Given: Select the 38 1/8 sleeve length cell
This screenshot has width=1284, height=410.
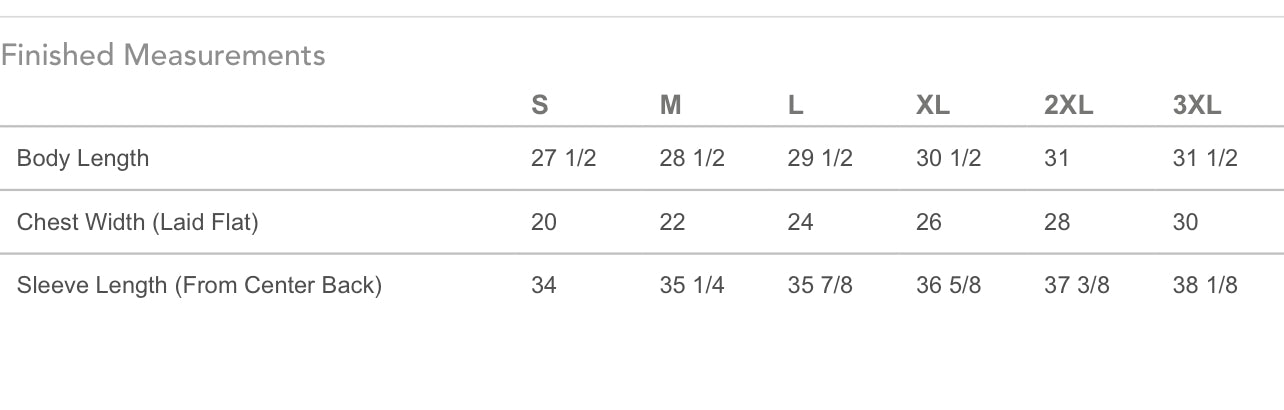Looking at the screenshot, I should [x=1205, y=285].
